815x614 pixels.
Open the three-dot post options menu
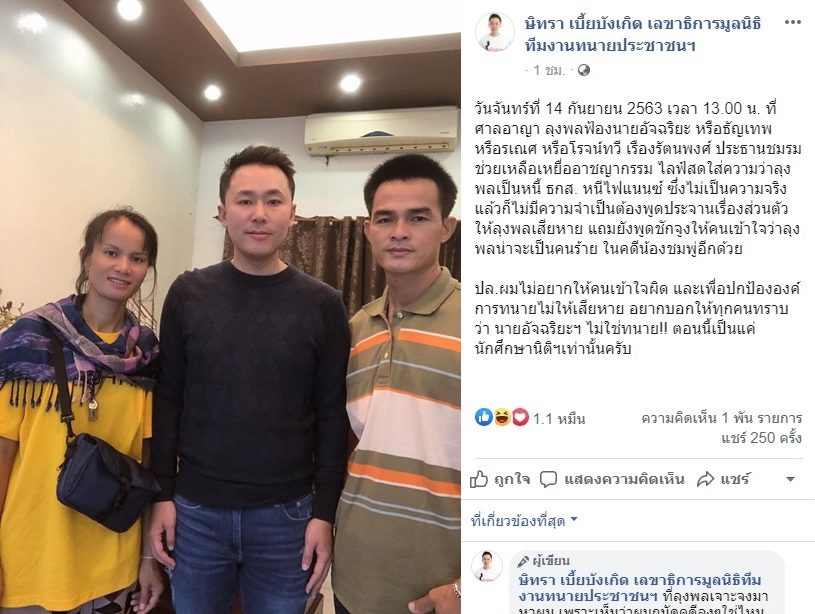coord(792,23)
